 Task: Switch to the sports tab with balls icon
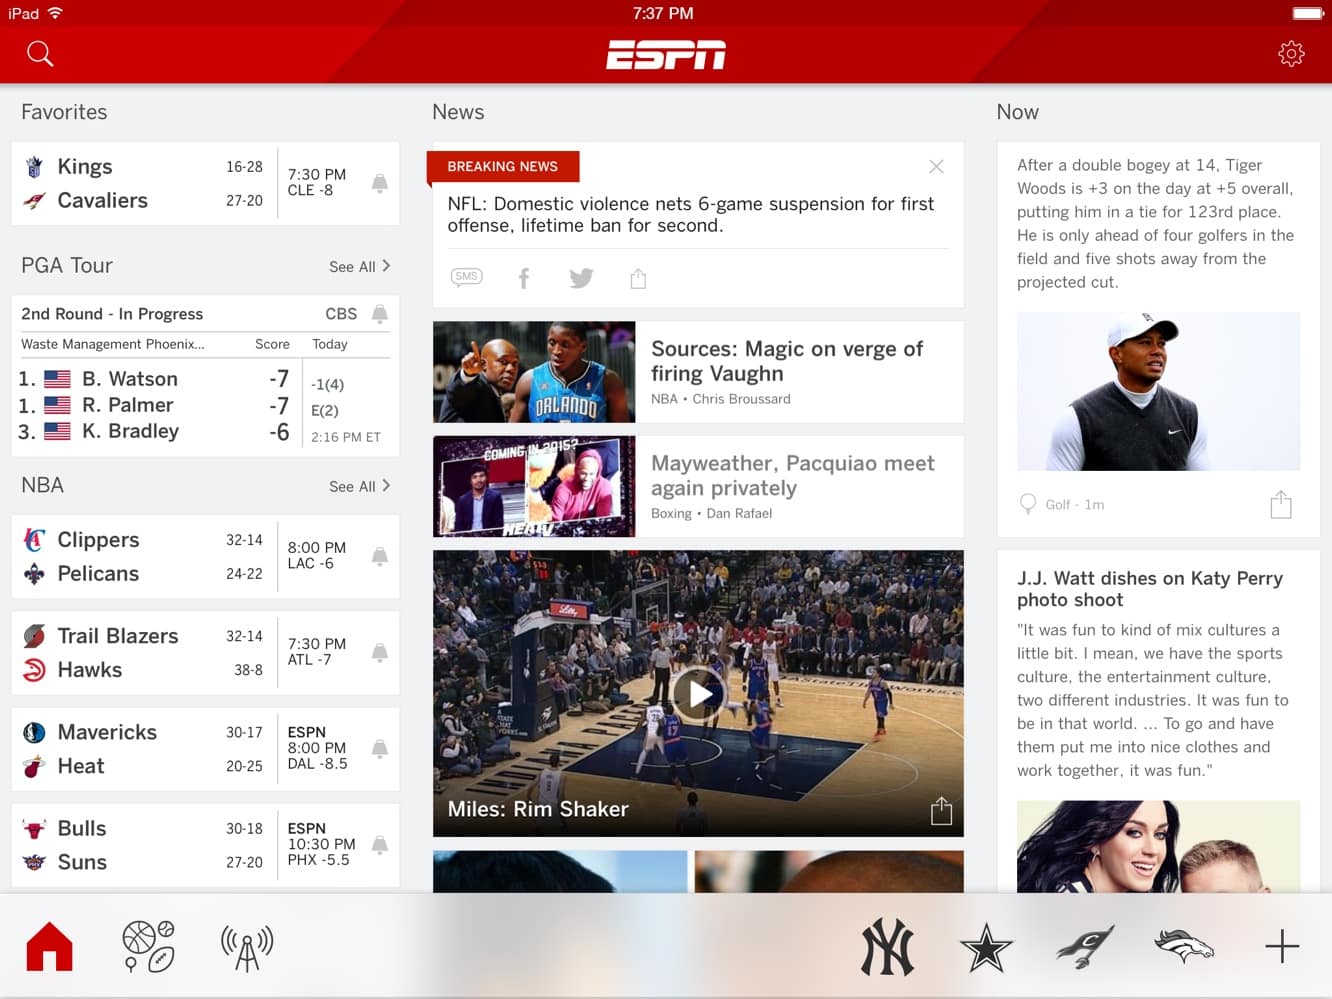tap(148, 946)
